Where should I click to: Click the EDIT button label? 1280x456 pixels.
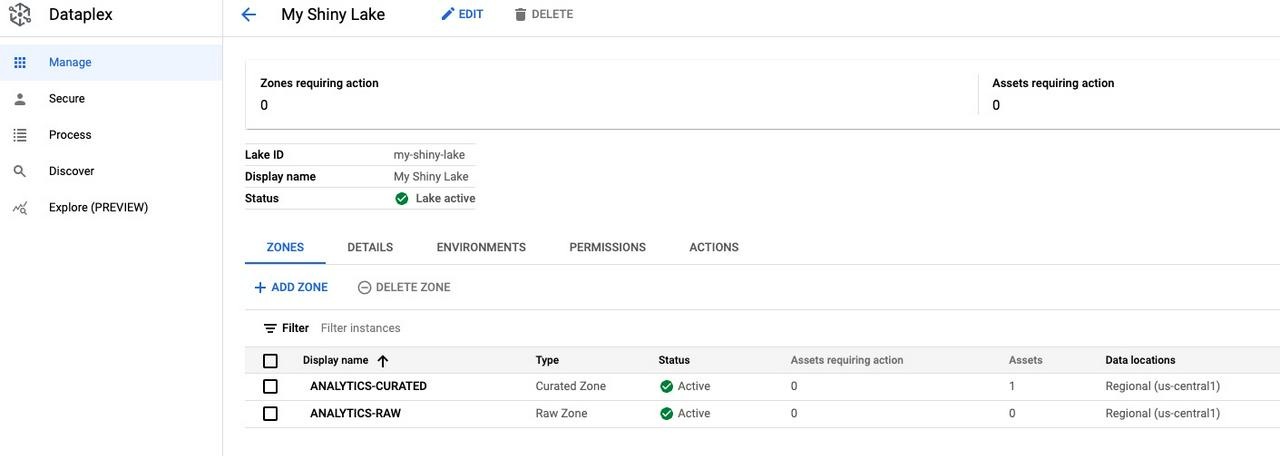(x=471, y=14)
